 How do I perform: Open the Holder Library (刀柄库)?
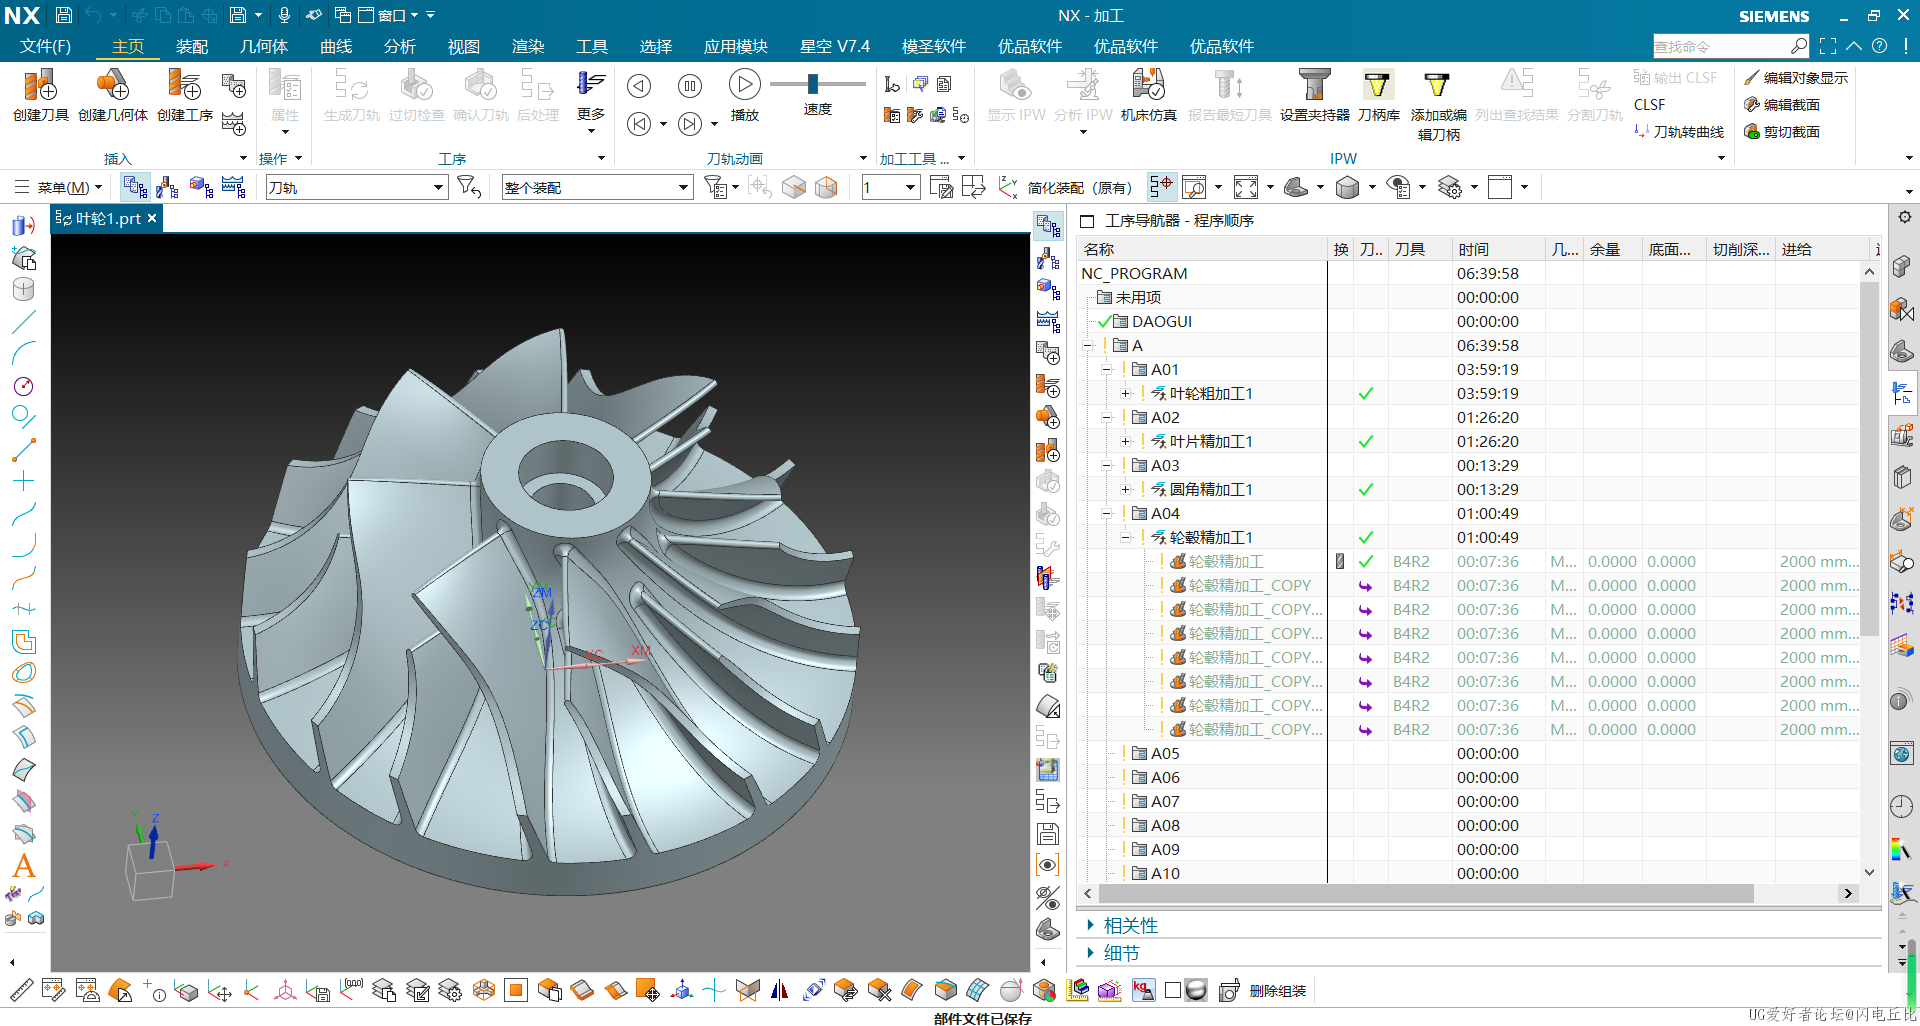click(1378, 95)
